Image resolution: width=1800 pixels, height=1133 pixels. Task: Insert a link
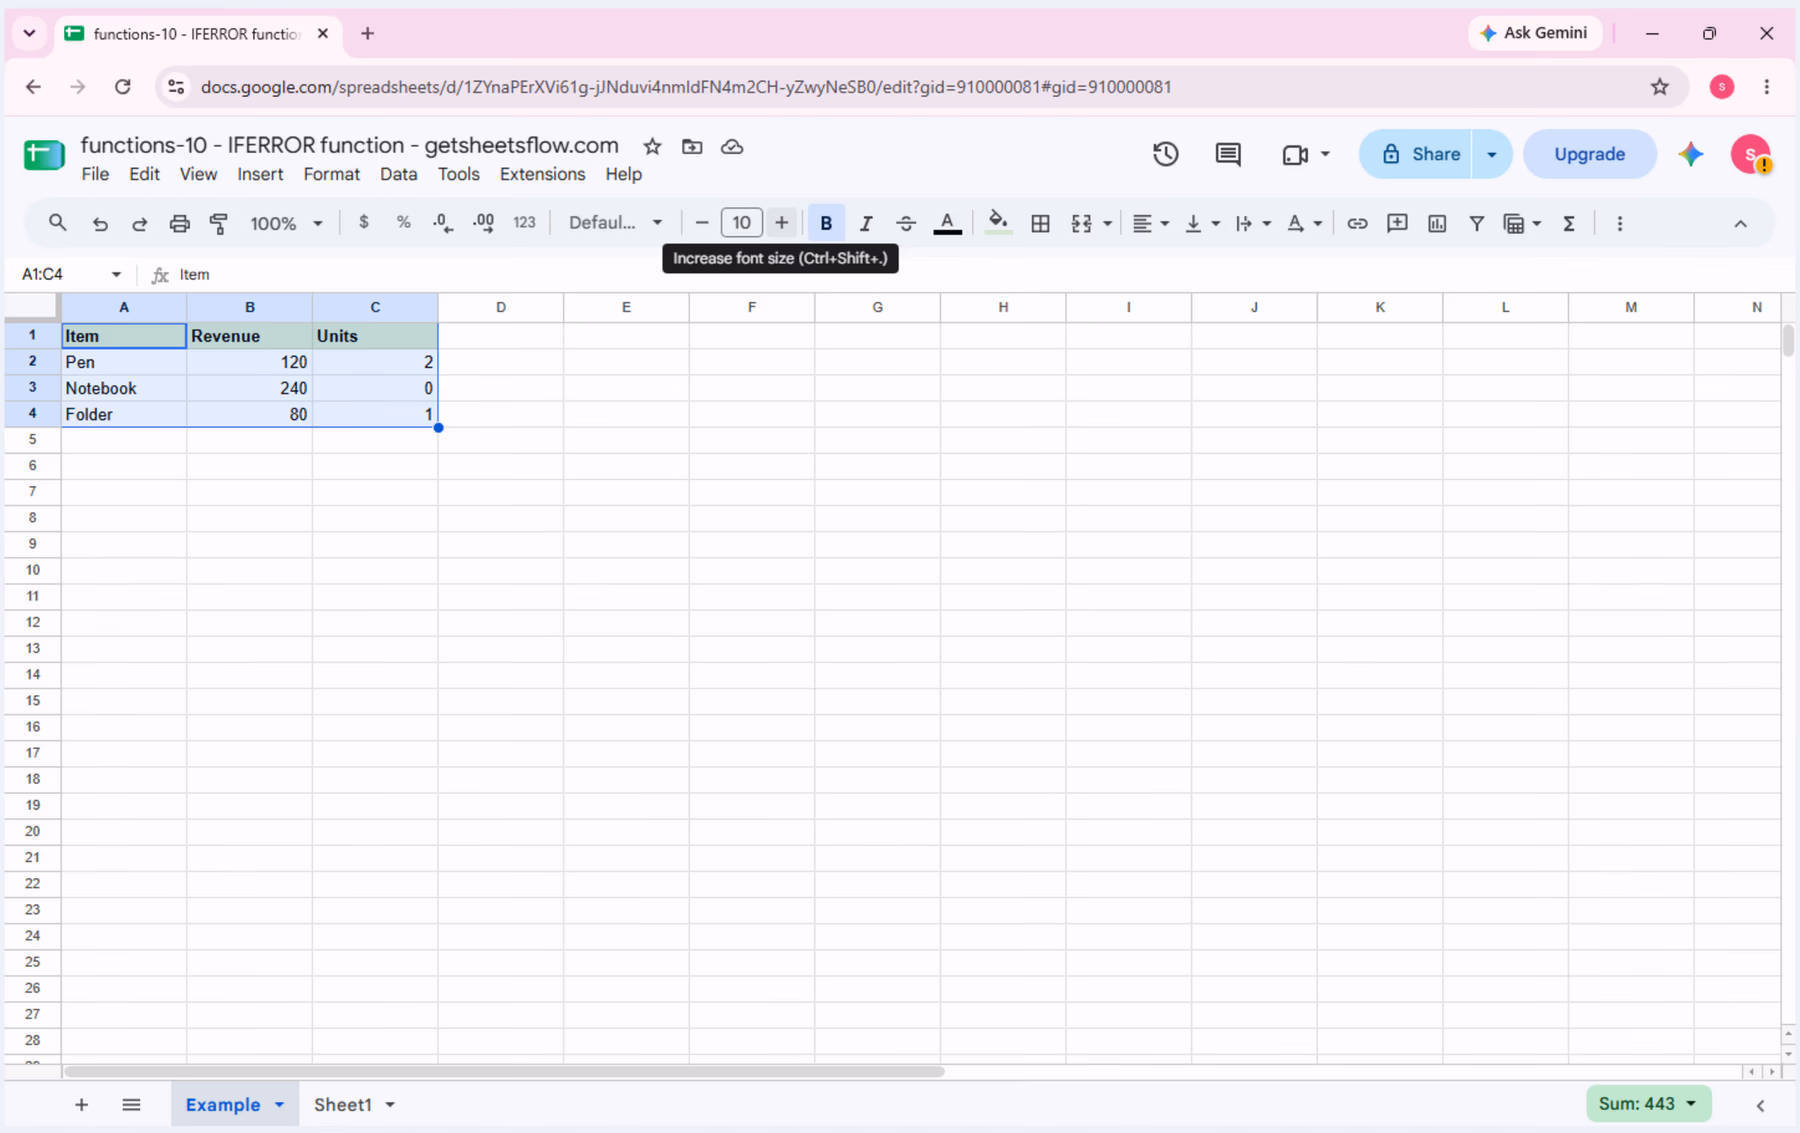point(1357,223)
